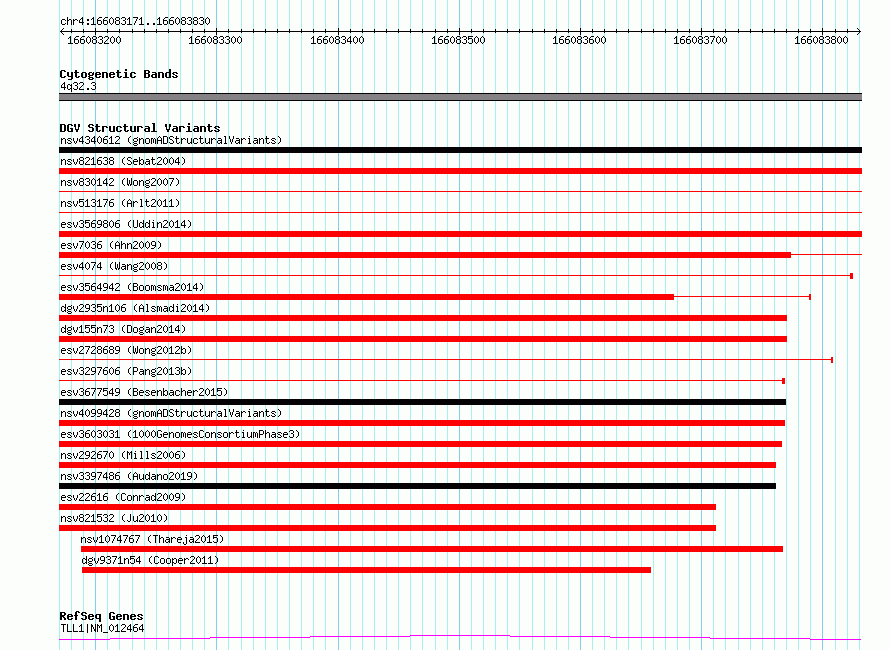Click variant label esv7036 (Ahn2009)

point(111,245)
